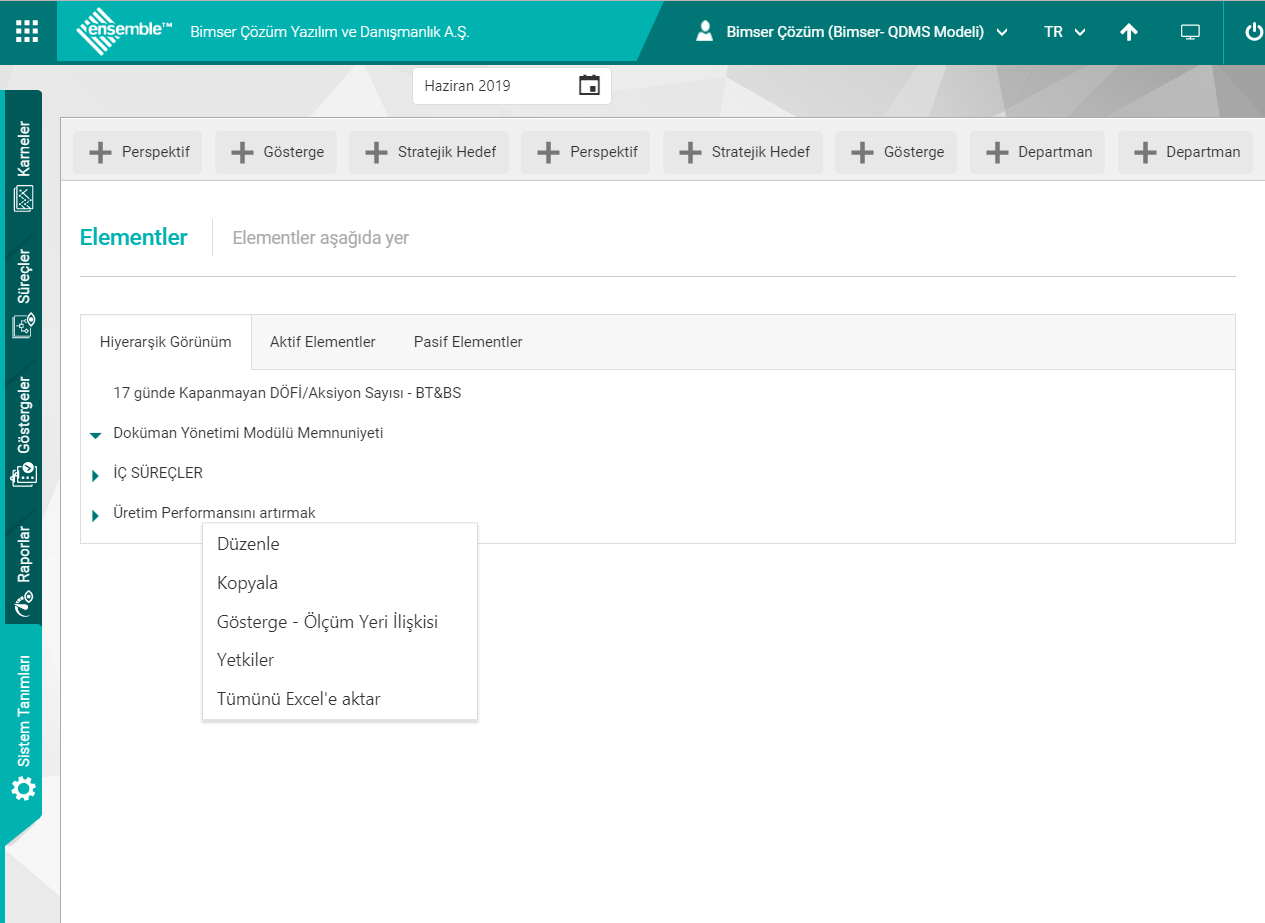Open the calendar date picker icon
Viewport: 1265px width, 923px height.
[589, 86]
